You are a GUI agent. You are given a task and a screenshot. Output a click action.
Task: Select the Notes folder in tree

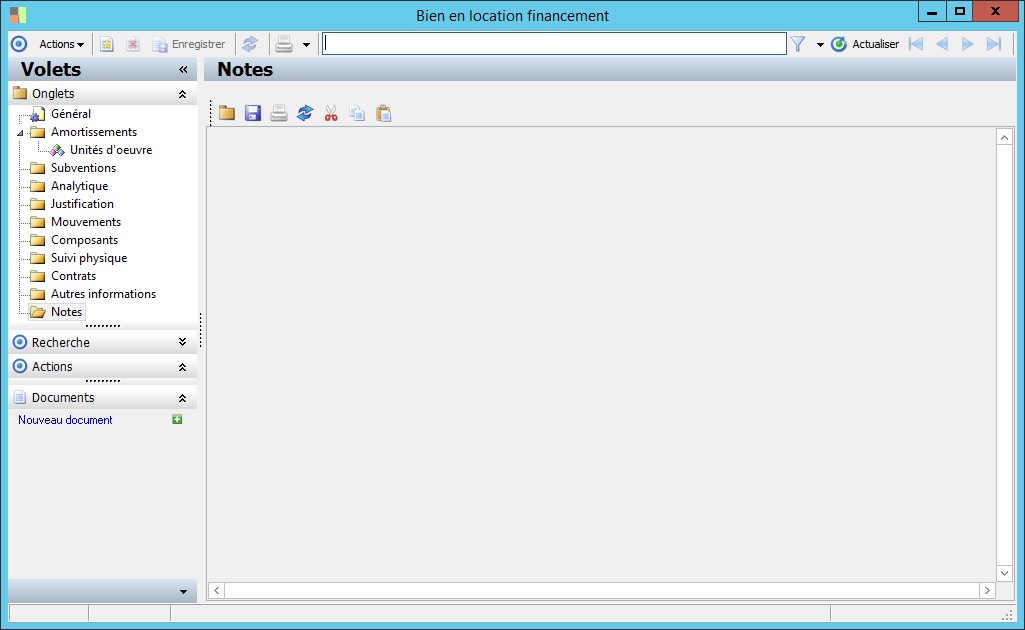[x=66, y=312]
